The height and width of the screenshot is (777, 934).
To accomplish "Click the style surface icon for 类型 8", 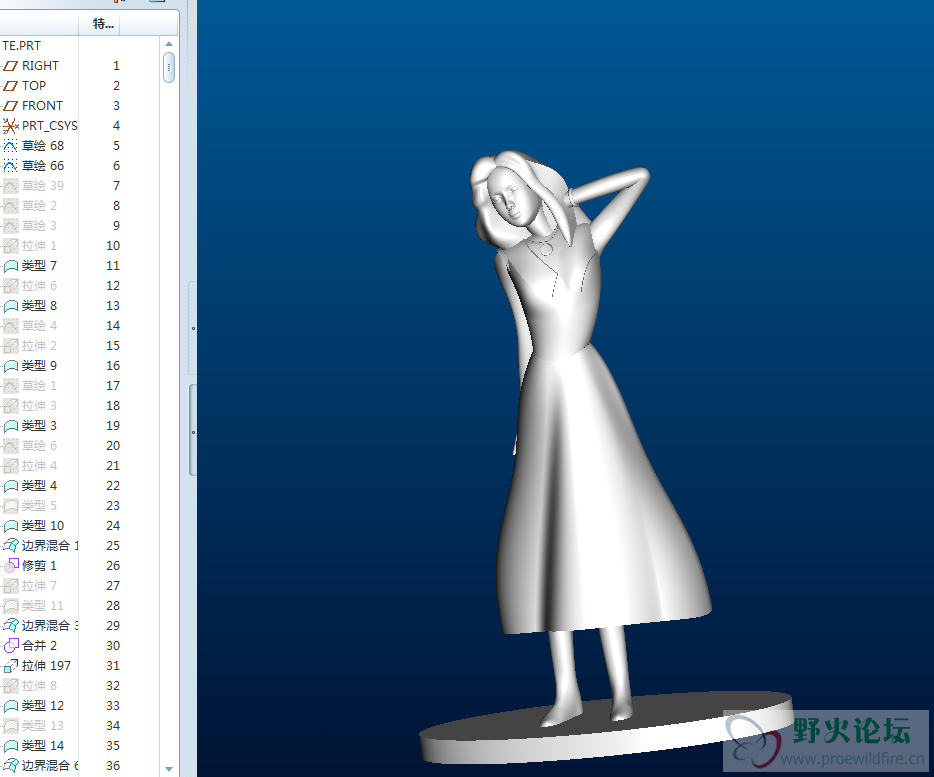I will [x=11, y=306].
